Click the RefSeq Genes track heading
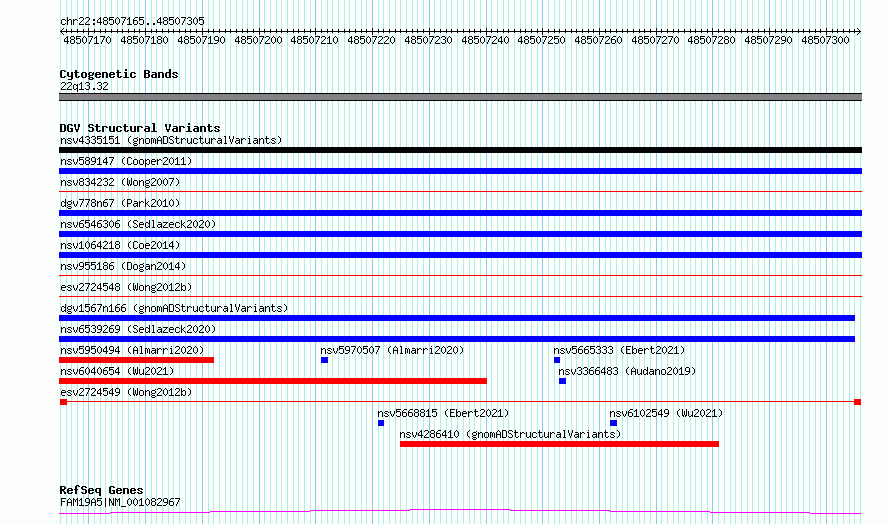Viewport: 890px width, 524px height. point(101,490)
